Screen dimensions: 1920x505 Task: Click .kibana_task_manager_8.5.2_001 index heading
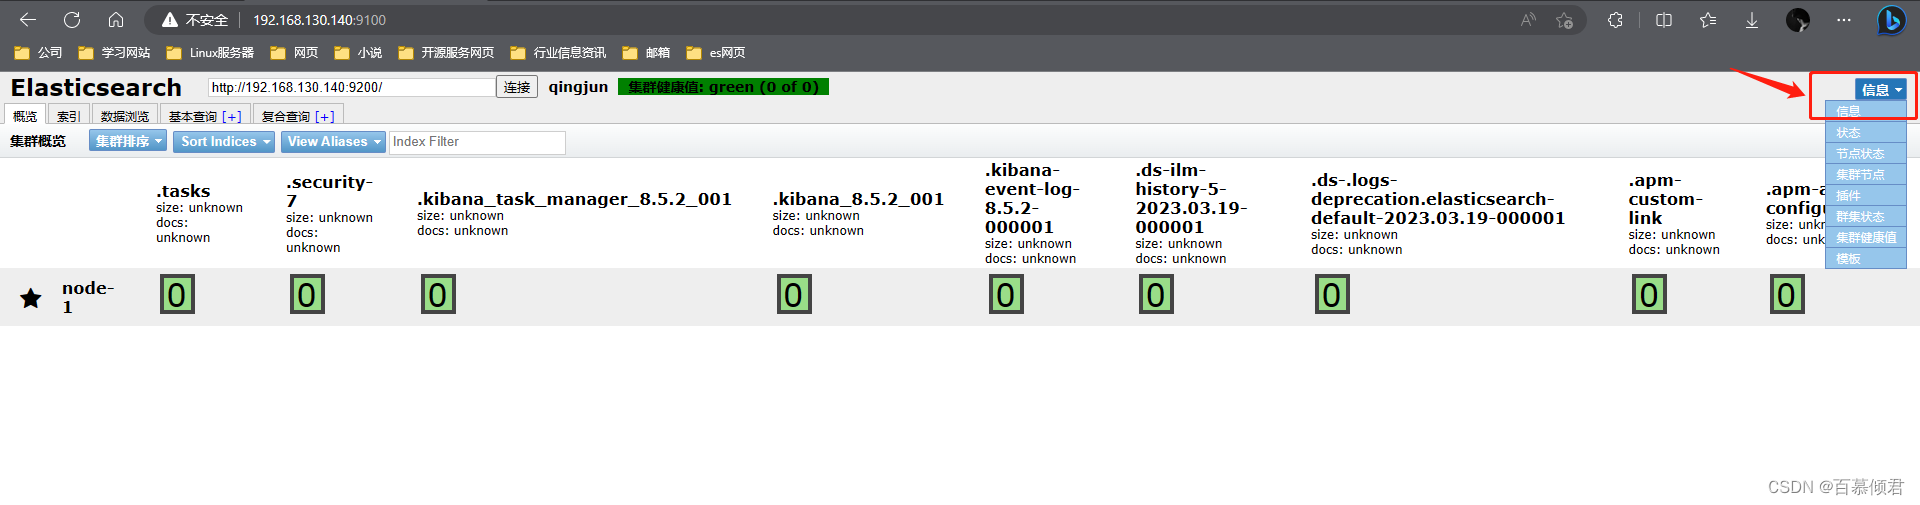574,199
